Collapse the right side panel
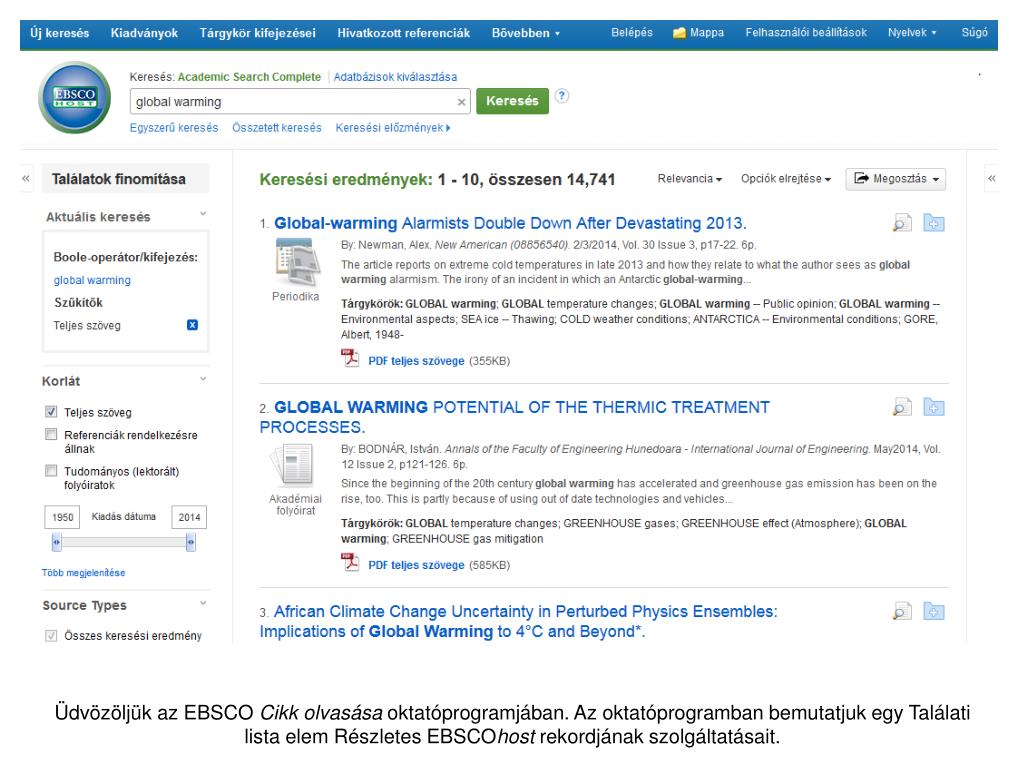The height and width of the screenshot is (768, 1024). [991, 178]
